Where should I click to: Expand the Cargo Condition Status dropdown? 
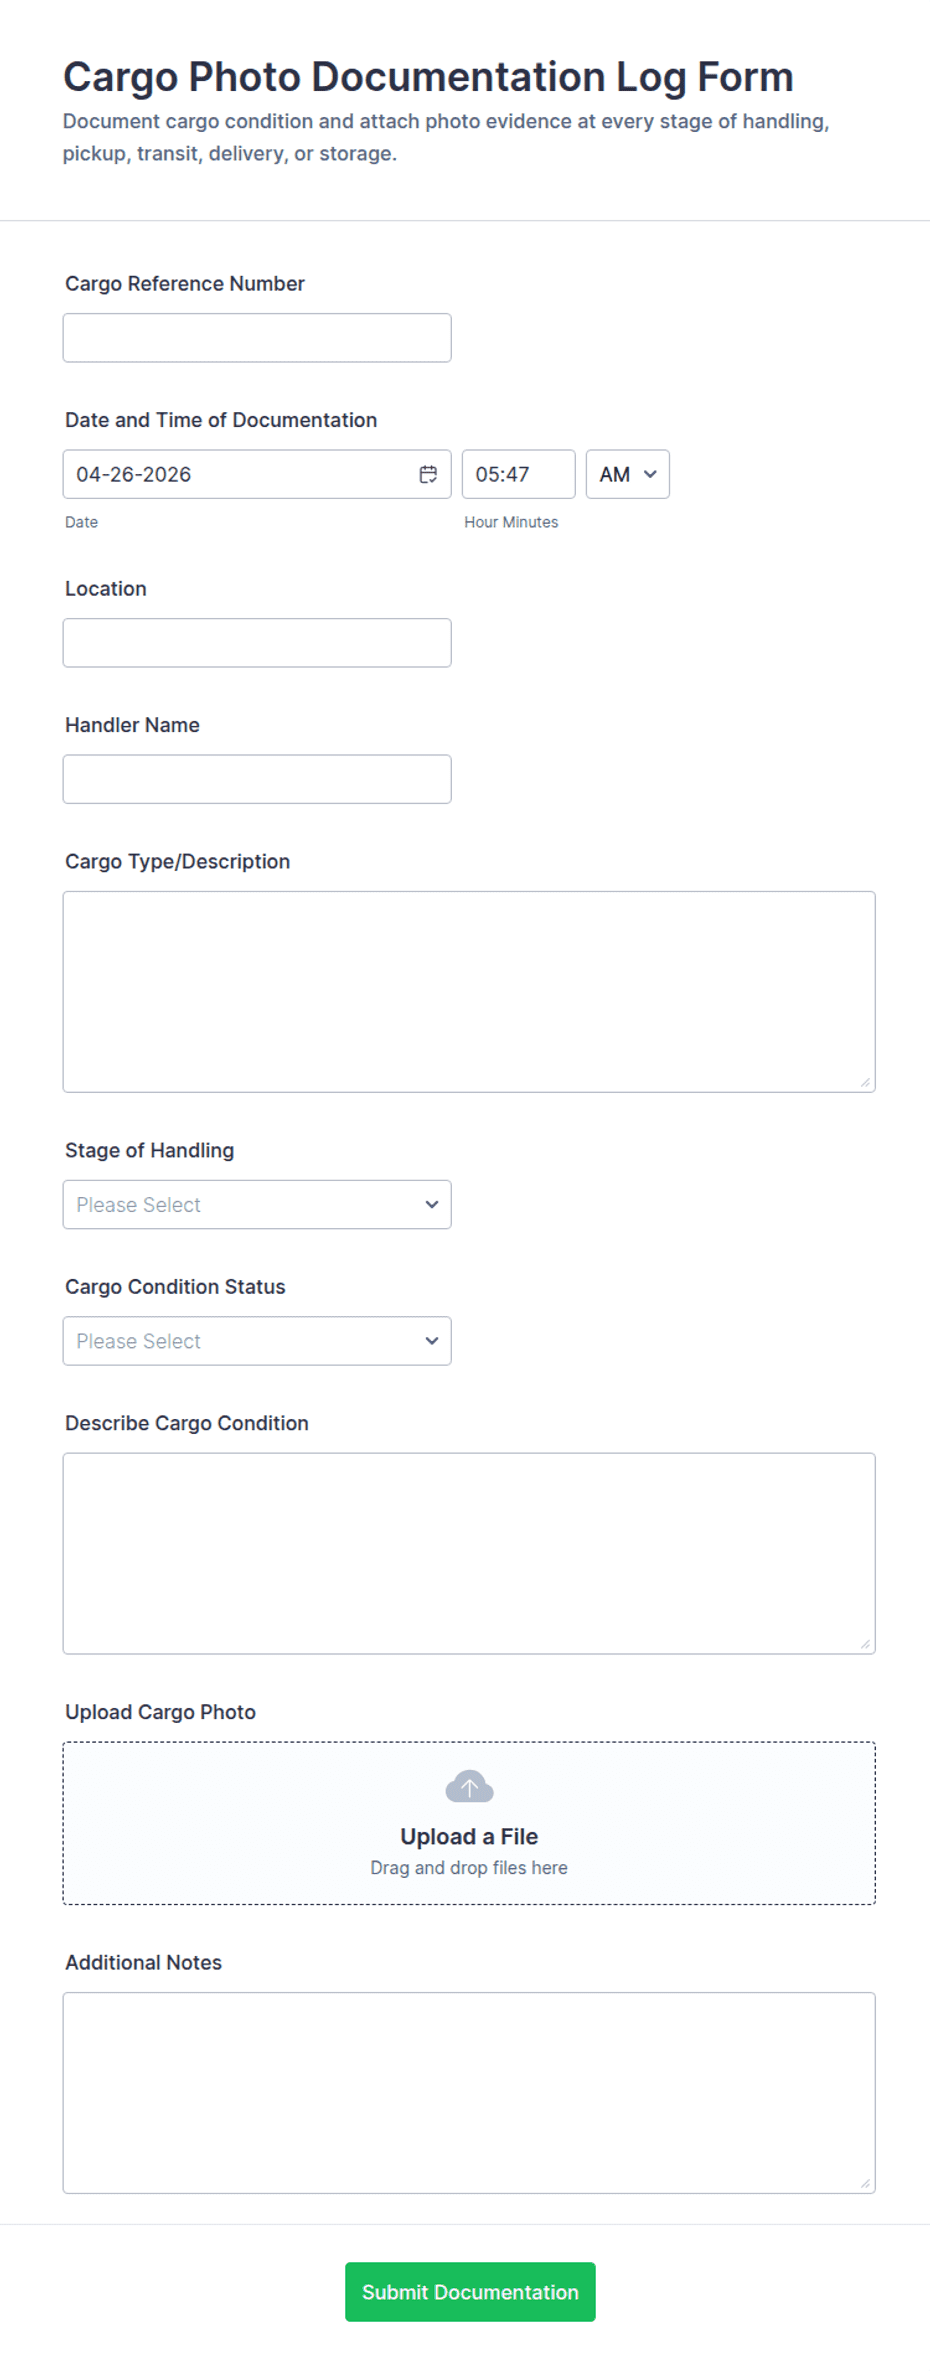(257, 1340)
